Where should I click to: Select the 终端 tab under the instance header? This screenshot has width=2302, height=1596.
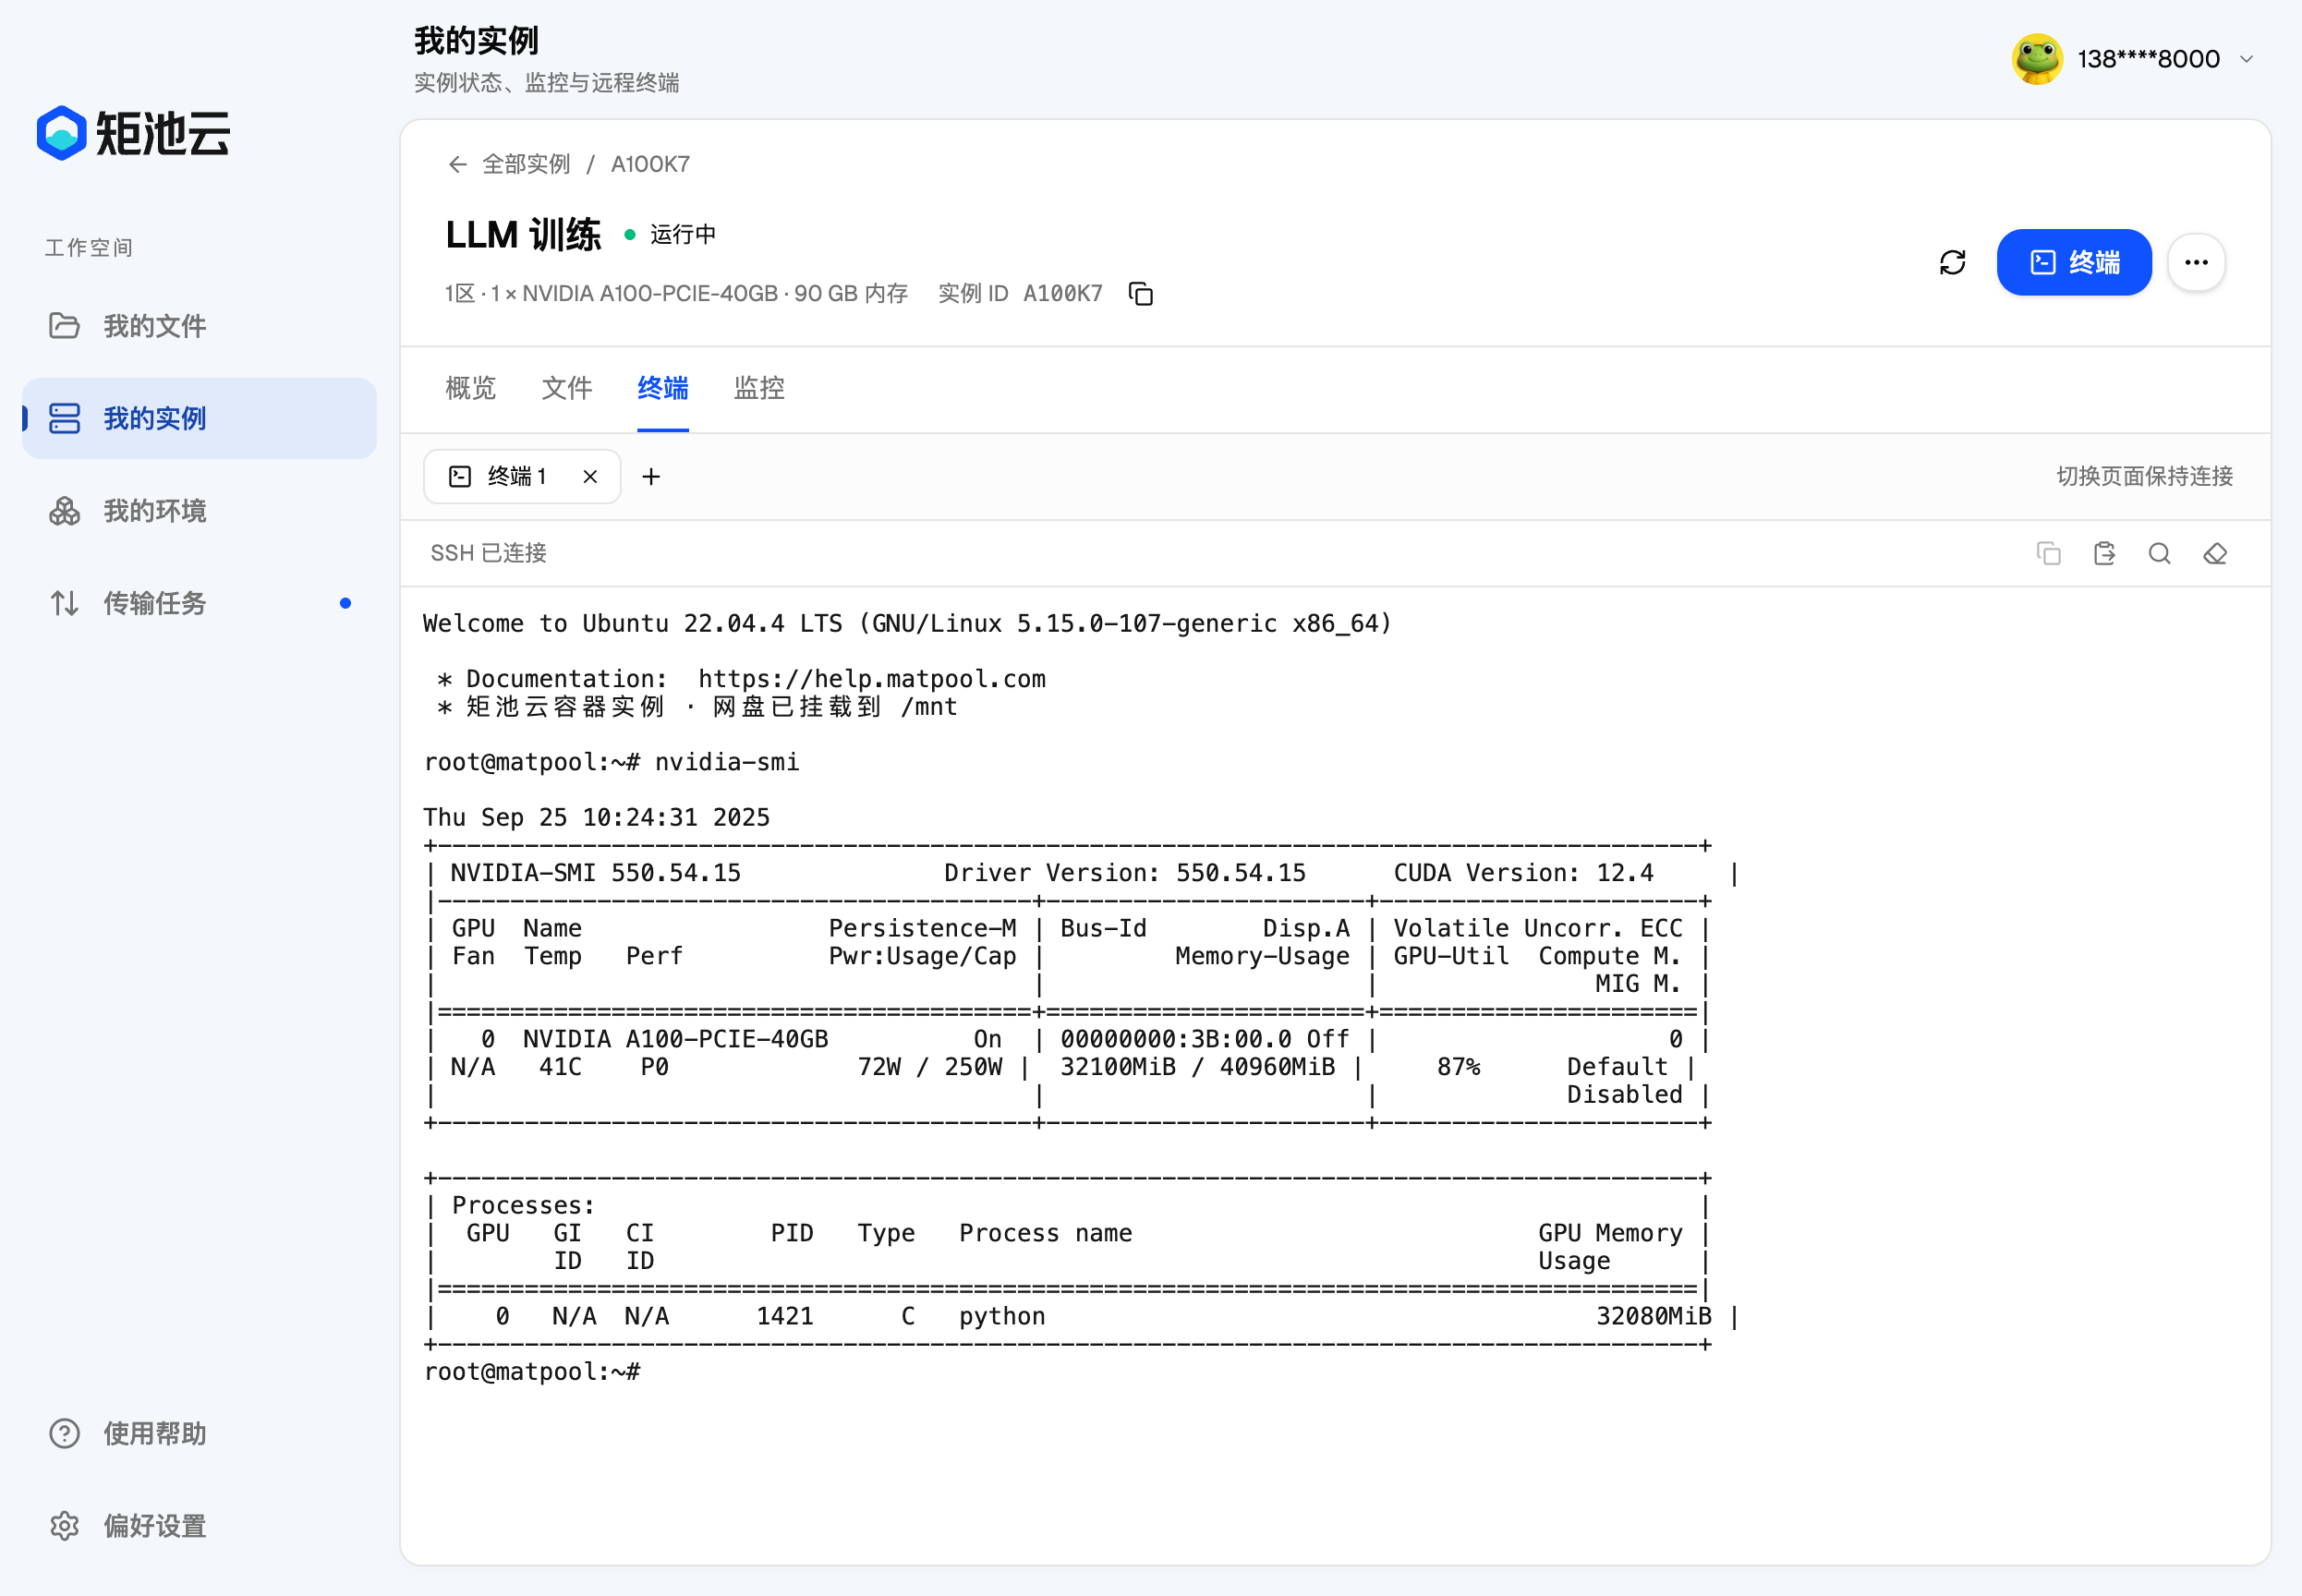(663, 388)
